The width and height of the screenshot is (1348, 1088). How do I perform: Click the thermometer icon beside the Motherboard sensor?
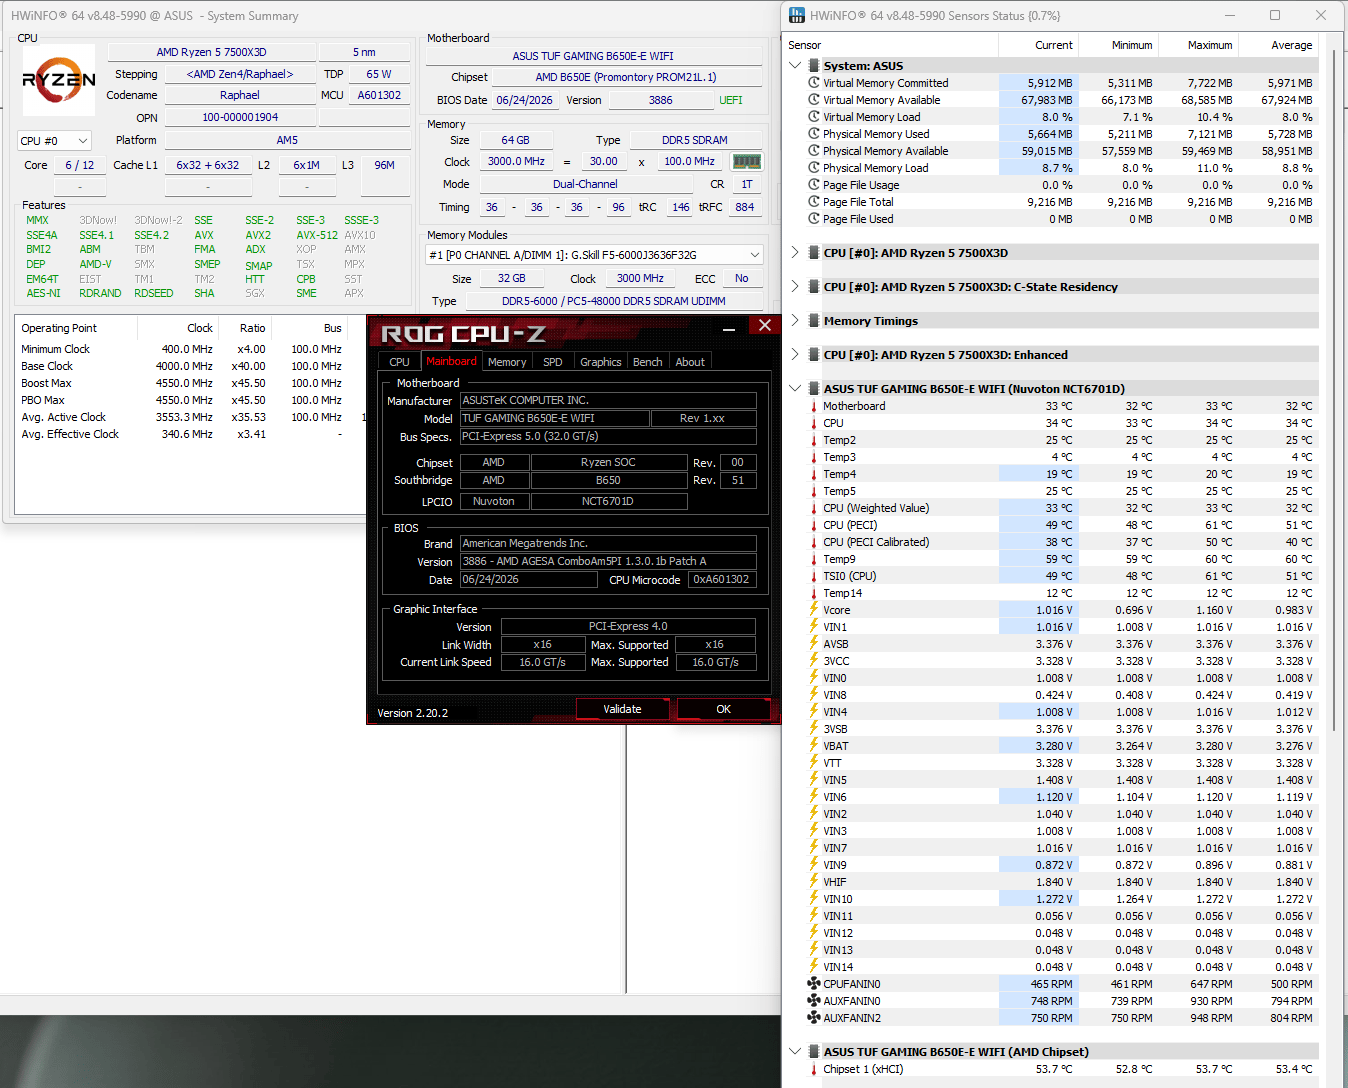[x=814, y=406]
